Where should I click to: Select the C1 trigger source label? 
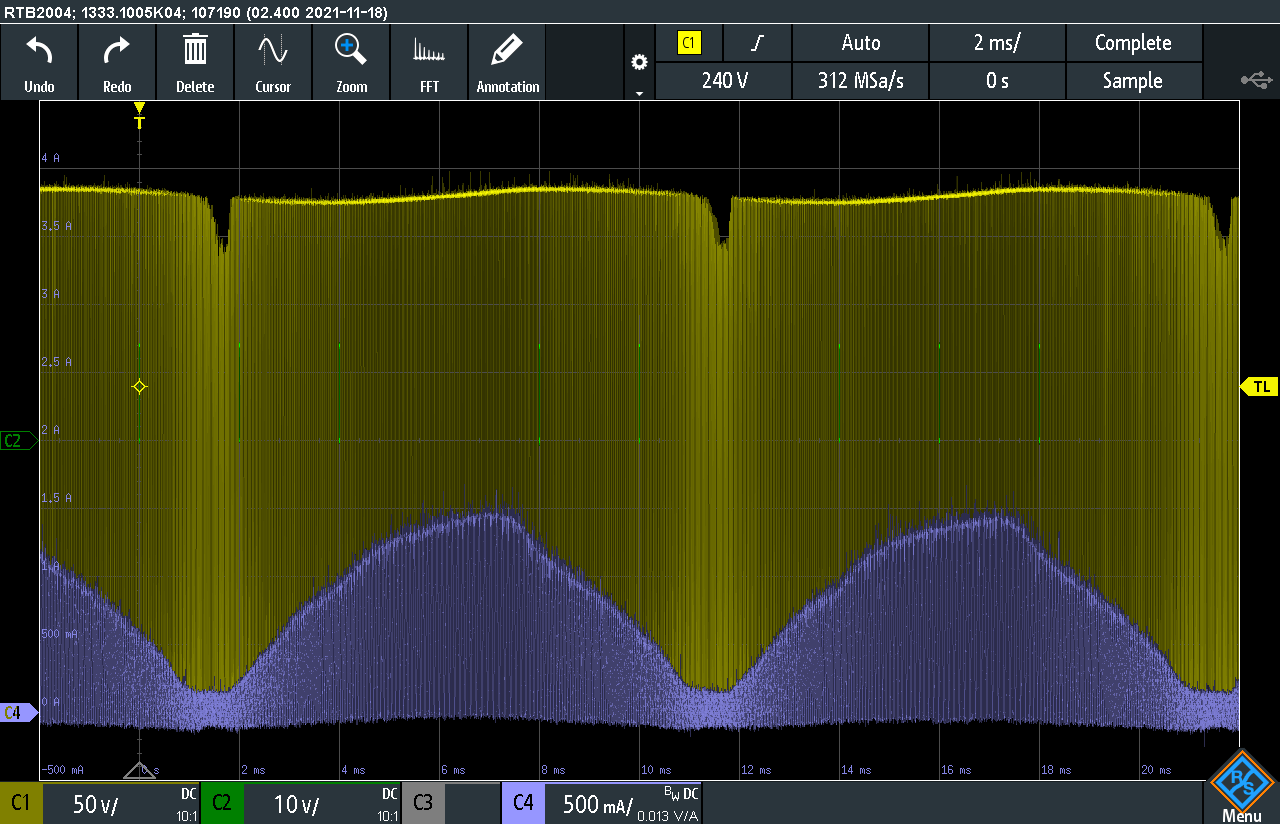(x=689, y=43)
